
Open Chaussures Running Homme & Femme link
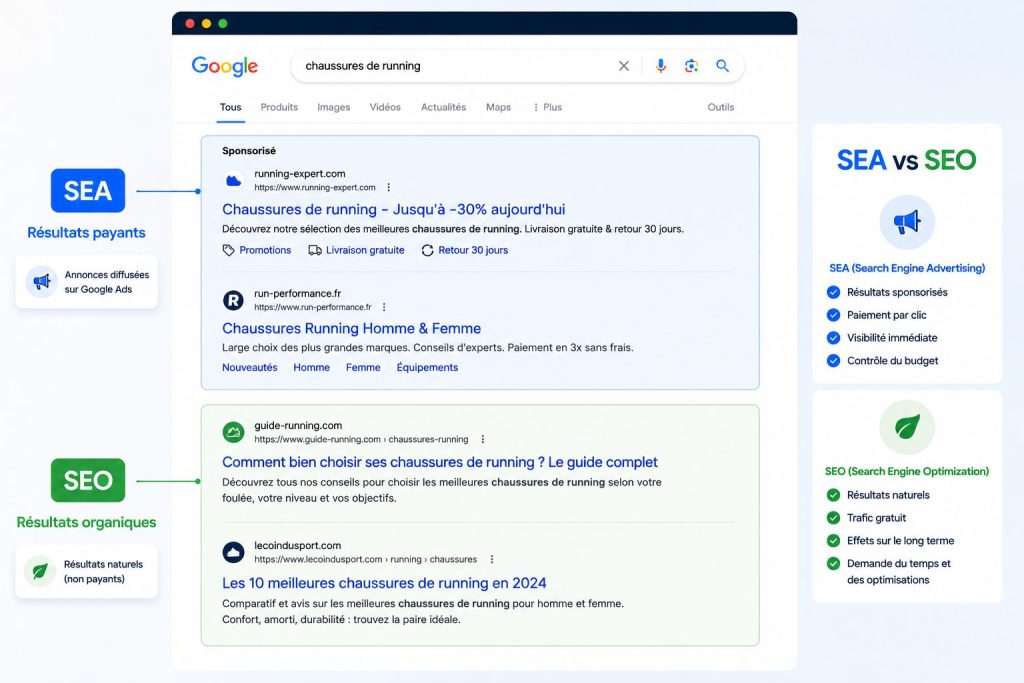click(x=351, y=328)
